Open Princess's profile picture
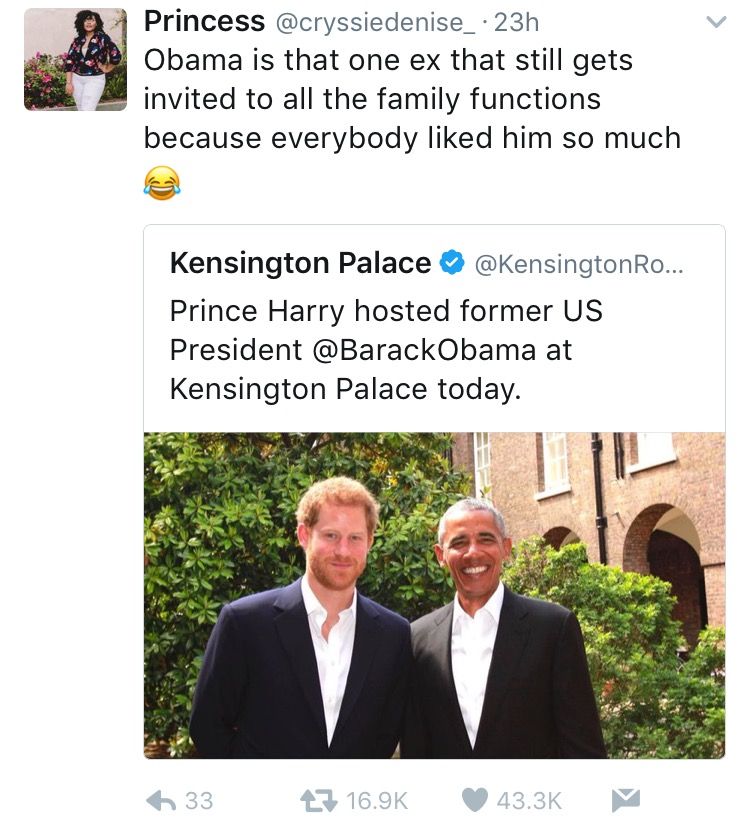 pyautogui.click(x=75, y=59)
